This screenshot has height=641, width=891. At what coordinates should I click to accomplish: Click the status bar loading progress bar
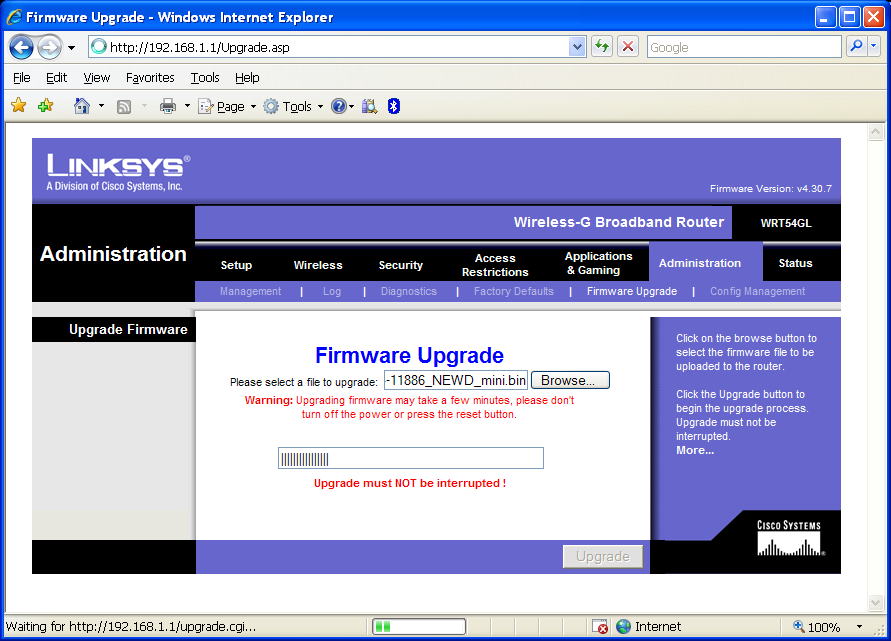(x=419, y=626)
